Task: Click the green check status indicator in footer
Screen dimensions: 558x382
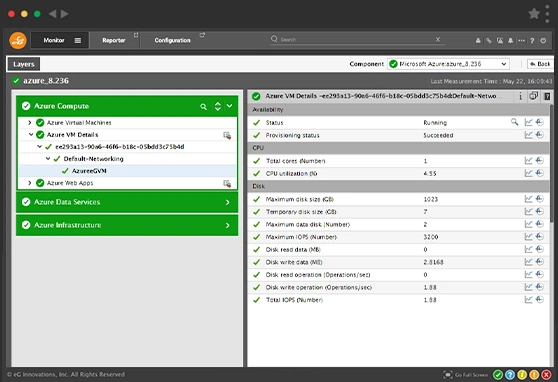Action: (498, 375)
